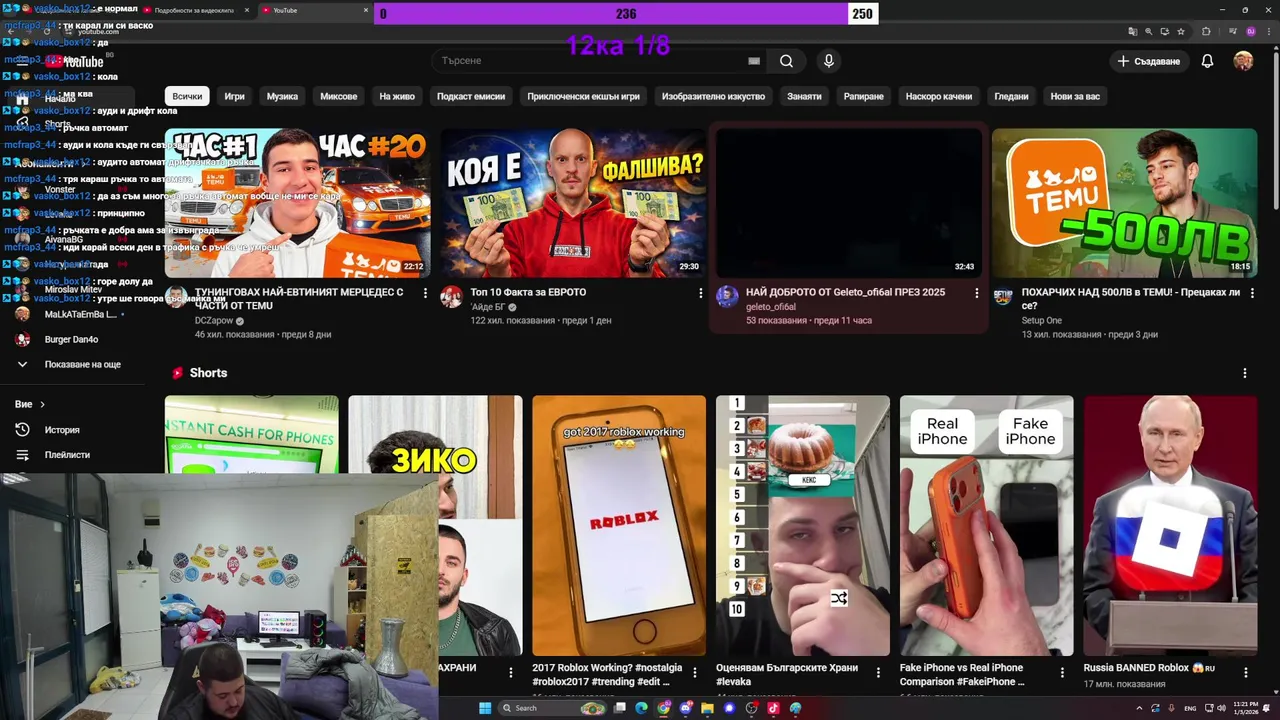
Task: Open the 2017 Roblox Working short
Action: (619, 525)
